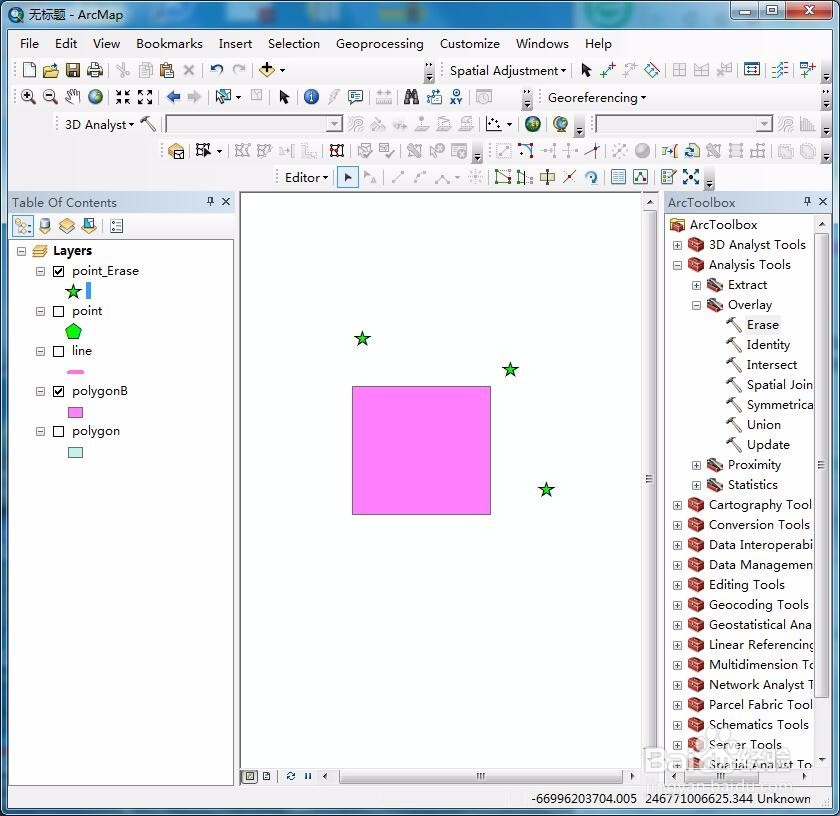Select the Edit tool arrow in Editor toolbar
Screen dimensions: 840x816
click(x=348, y=177)
